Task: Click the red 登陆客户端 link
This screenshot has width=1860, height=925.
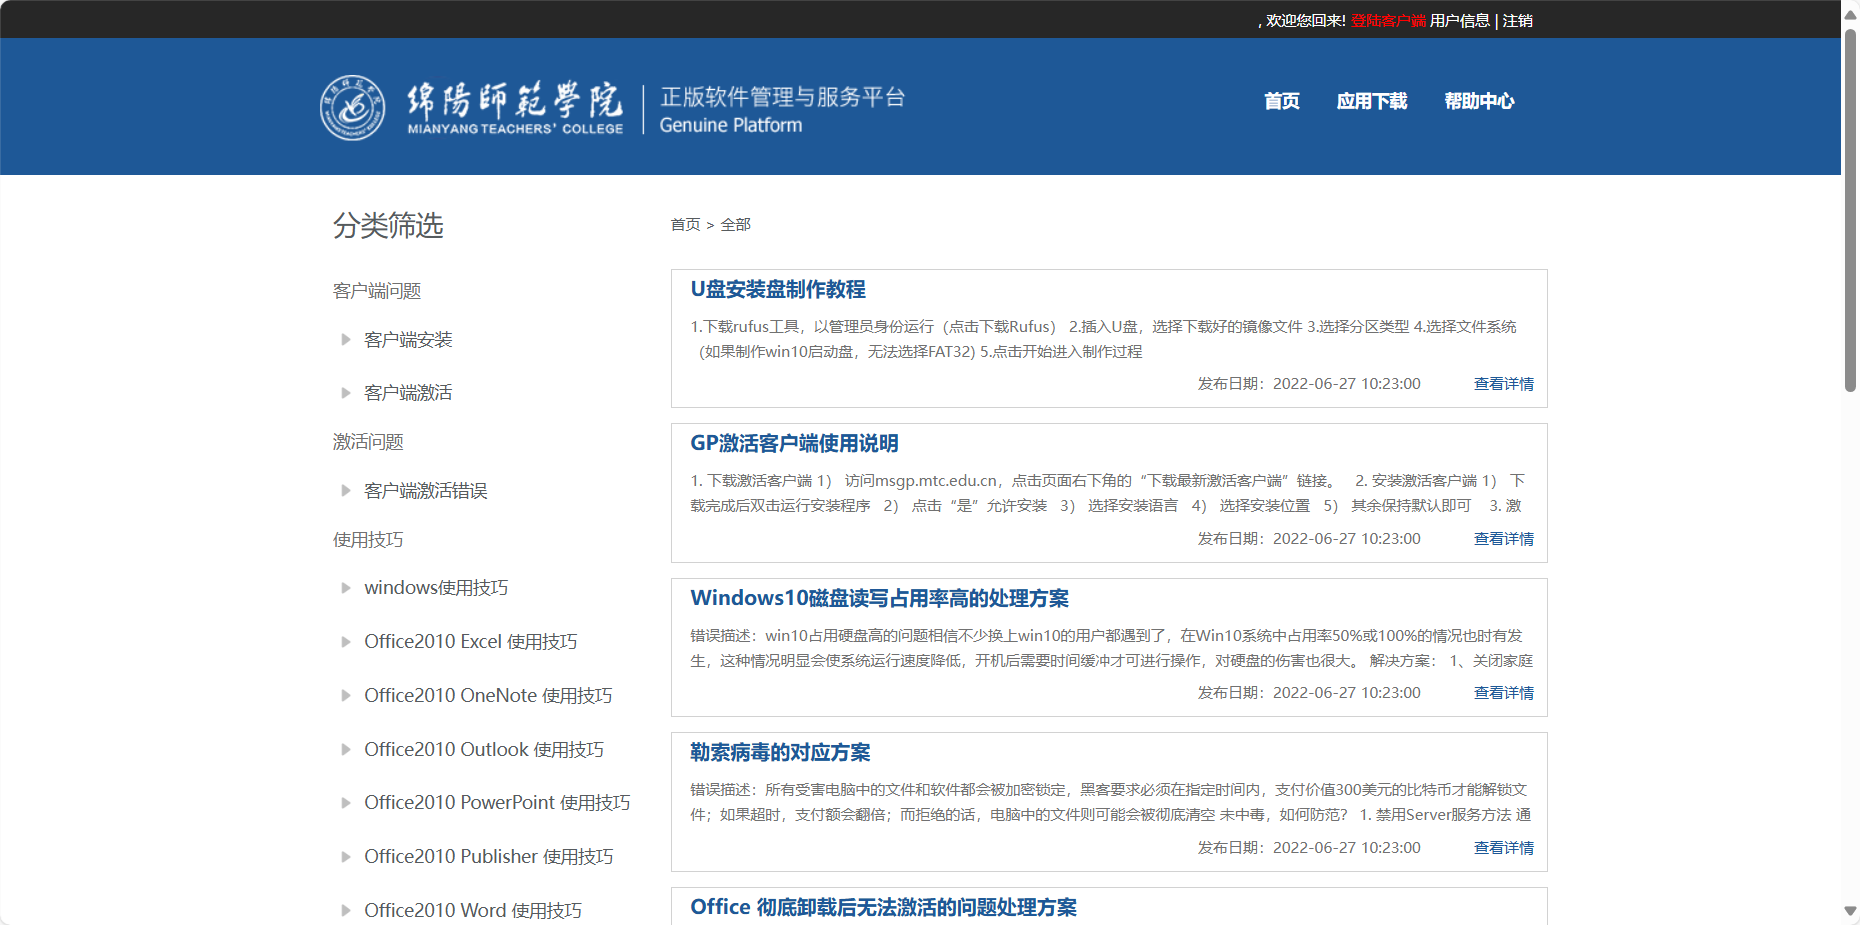Action: pyautogui.click(x=1389, y=21)
